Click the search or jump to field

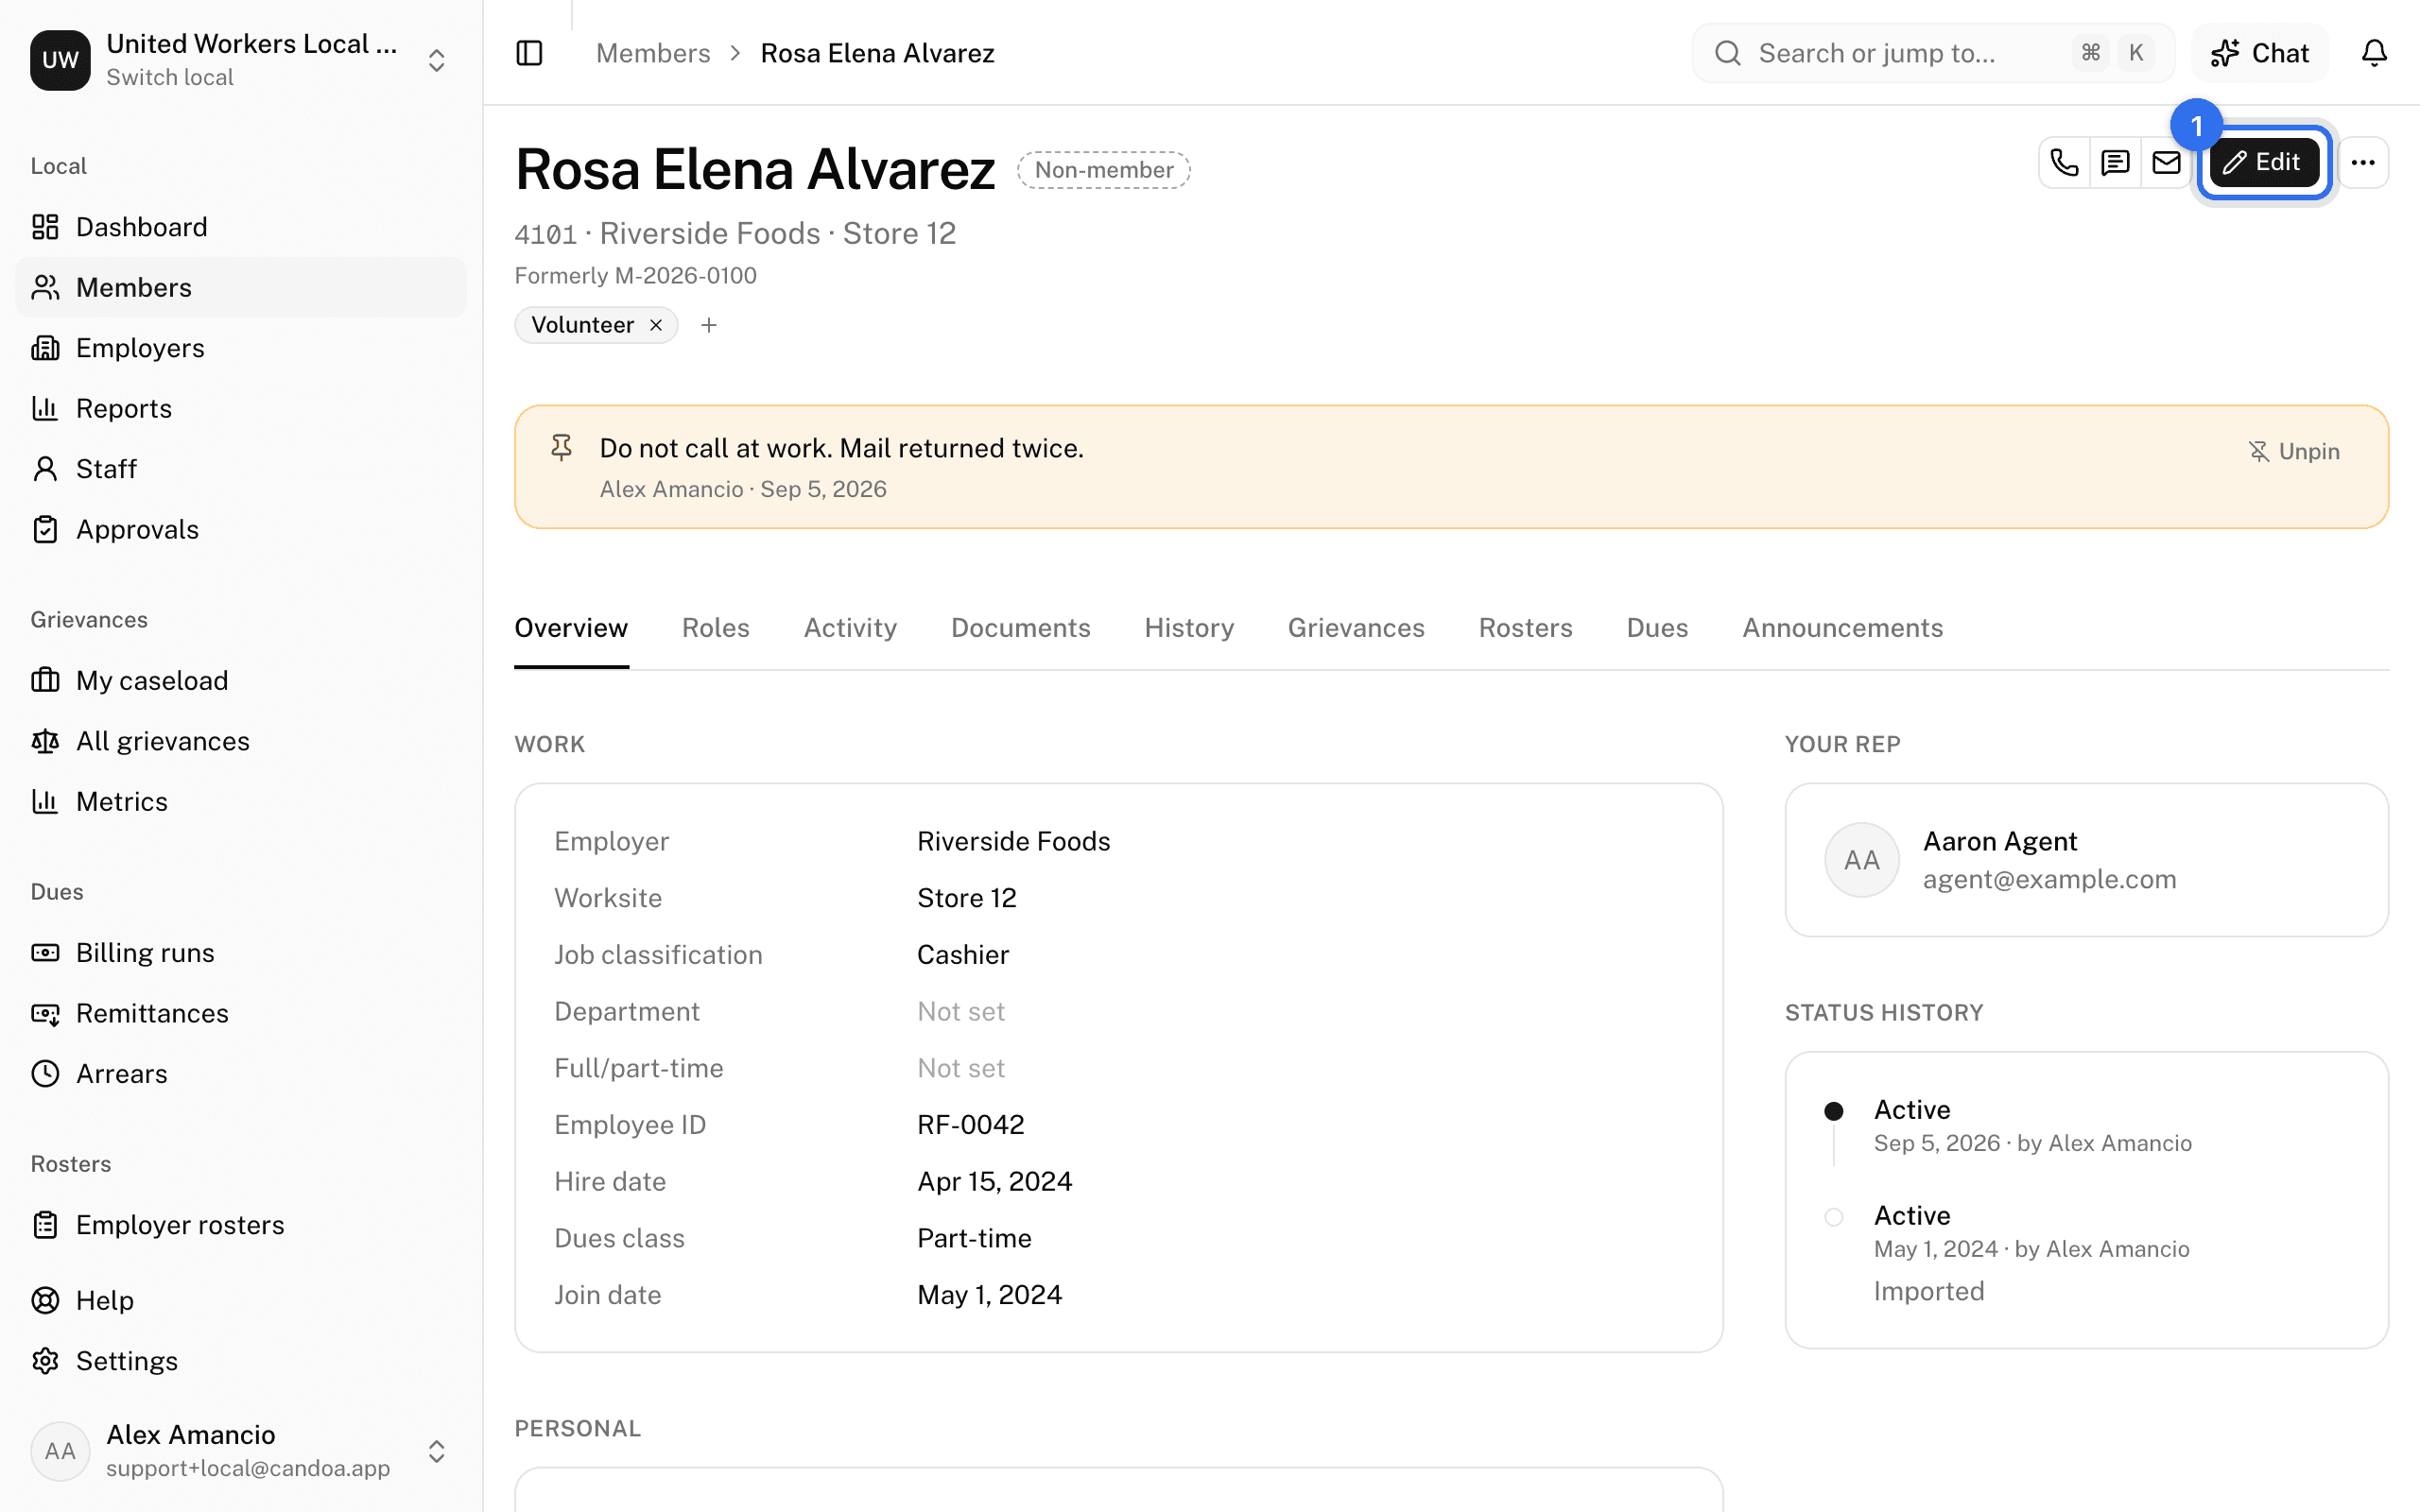pos(1932,53)
